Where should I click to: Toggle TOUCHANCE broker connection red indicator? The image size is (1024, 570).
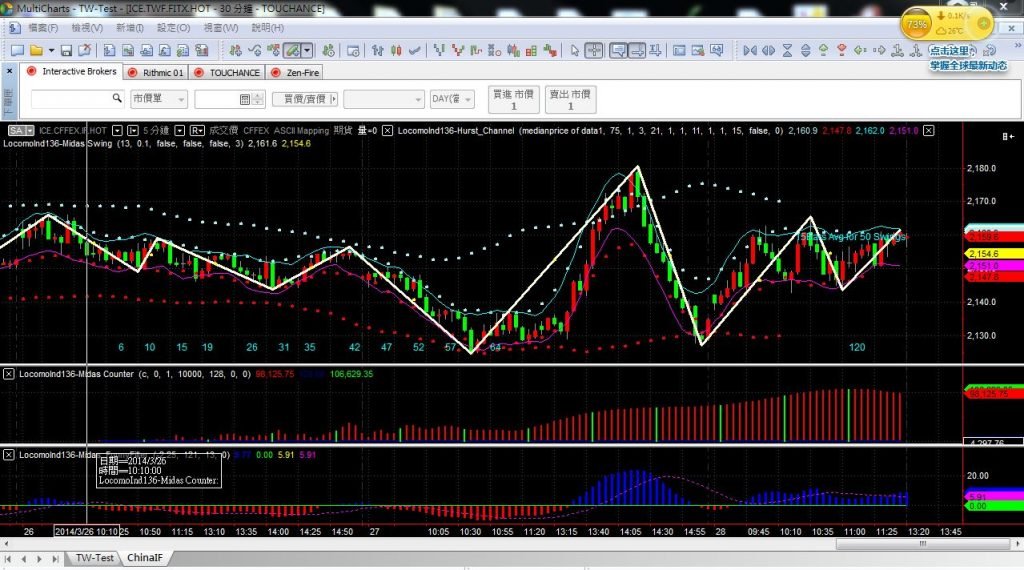[x=199, y=72]
